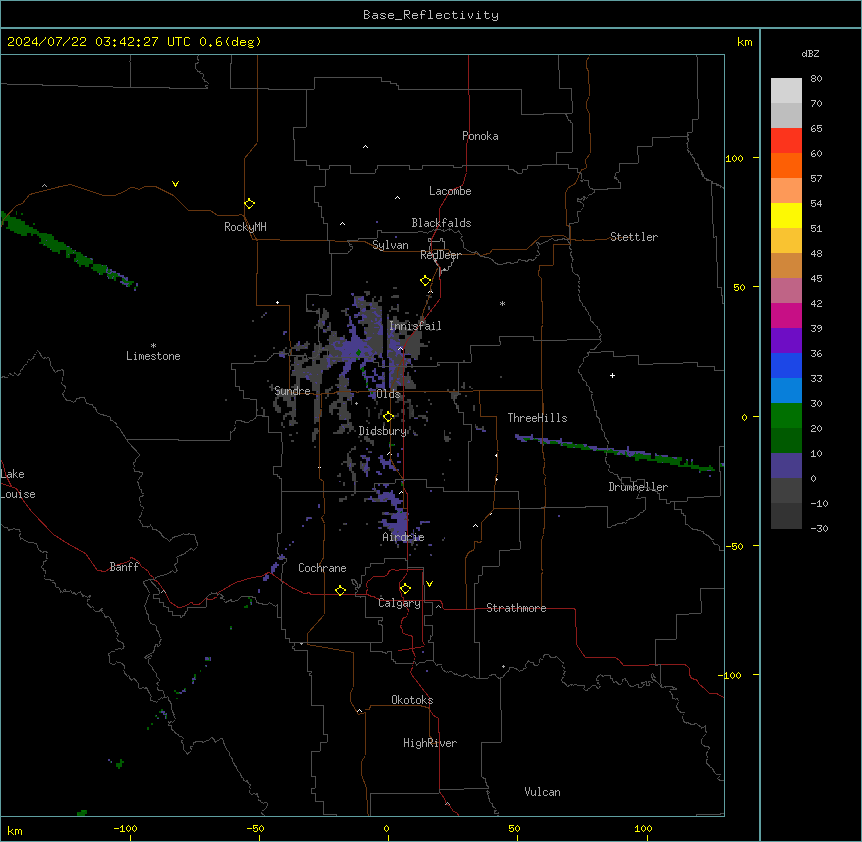Click the km unit label at bottom left

pyautogui.click(x=15, y=831)
